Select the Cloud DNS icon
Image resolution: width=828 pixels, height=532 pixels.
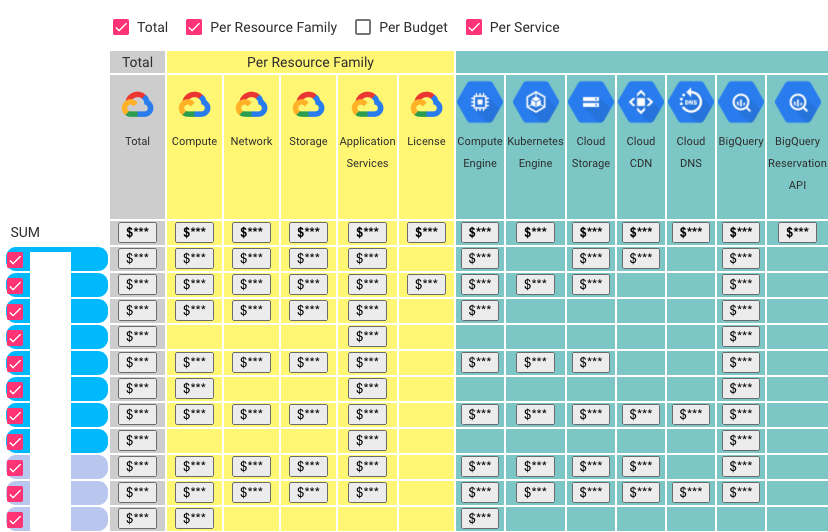coord(691,102)
